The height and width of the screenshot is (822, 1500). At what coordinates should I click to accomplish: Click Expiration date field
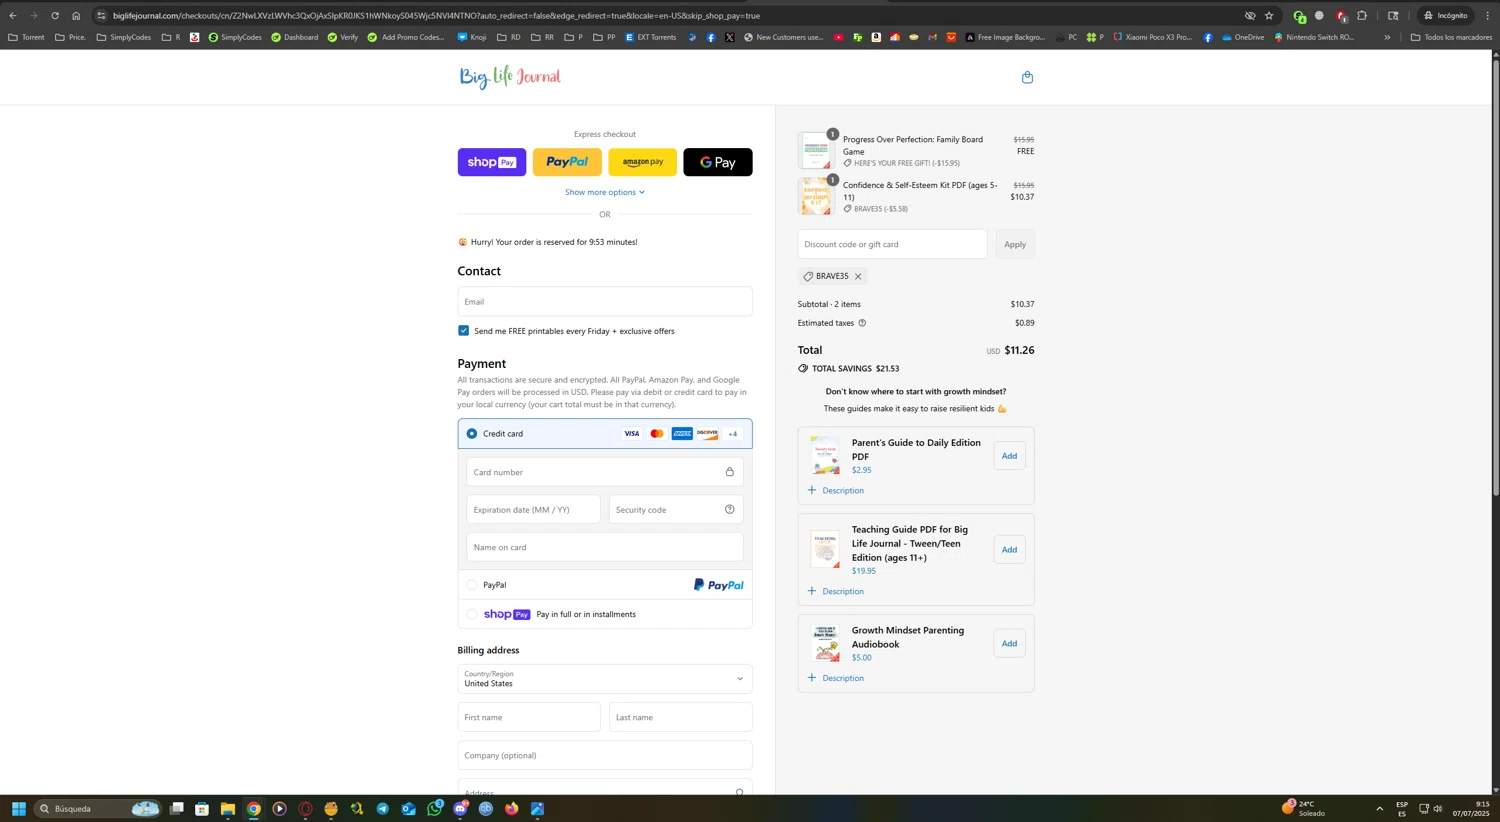tap(533, 510)
